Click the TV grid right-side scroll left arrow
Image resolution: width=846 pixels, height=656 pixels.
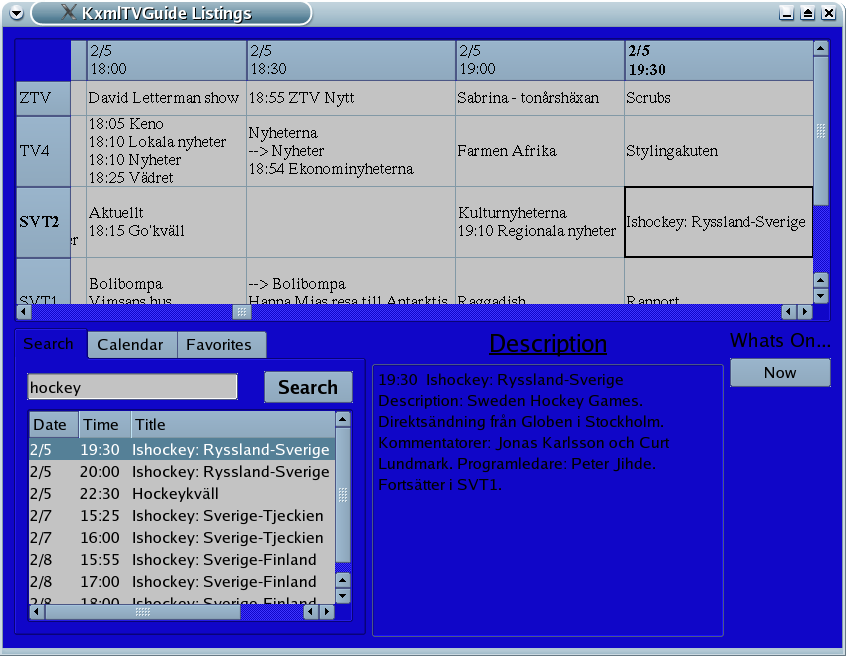pyautogui.click(x=789, y=311)
